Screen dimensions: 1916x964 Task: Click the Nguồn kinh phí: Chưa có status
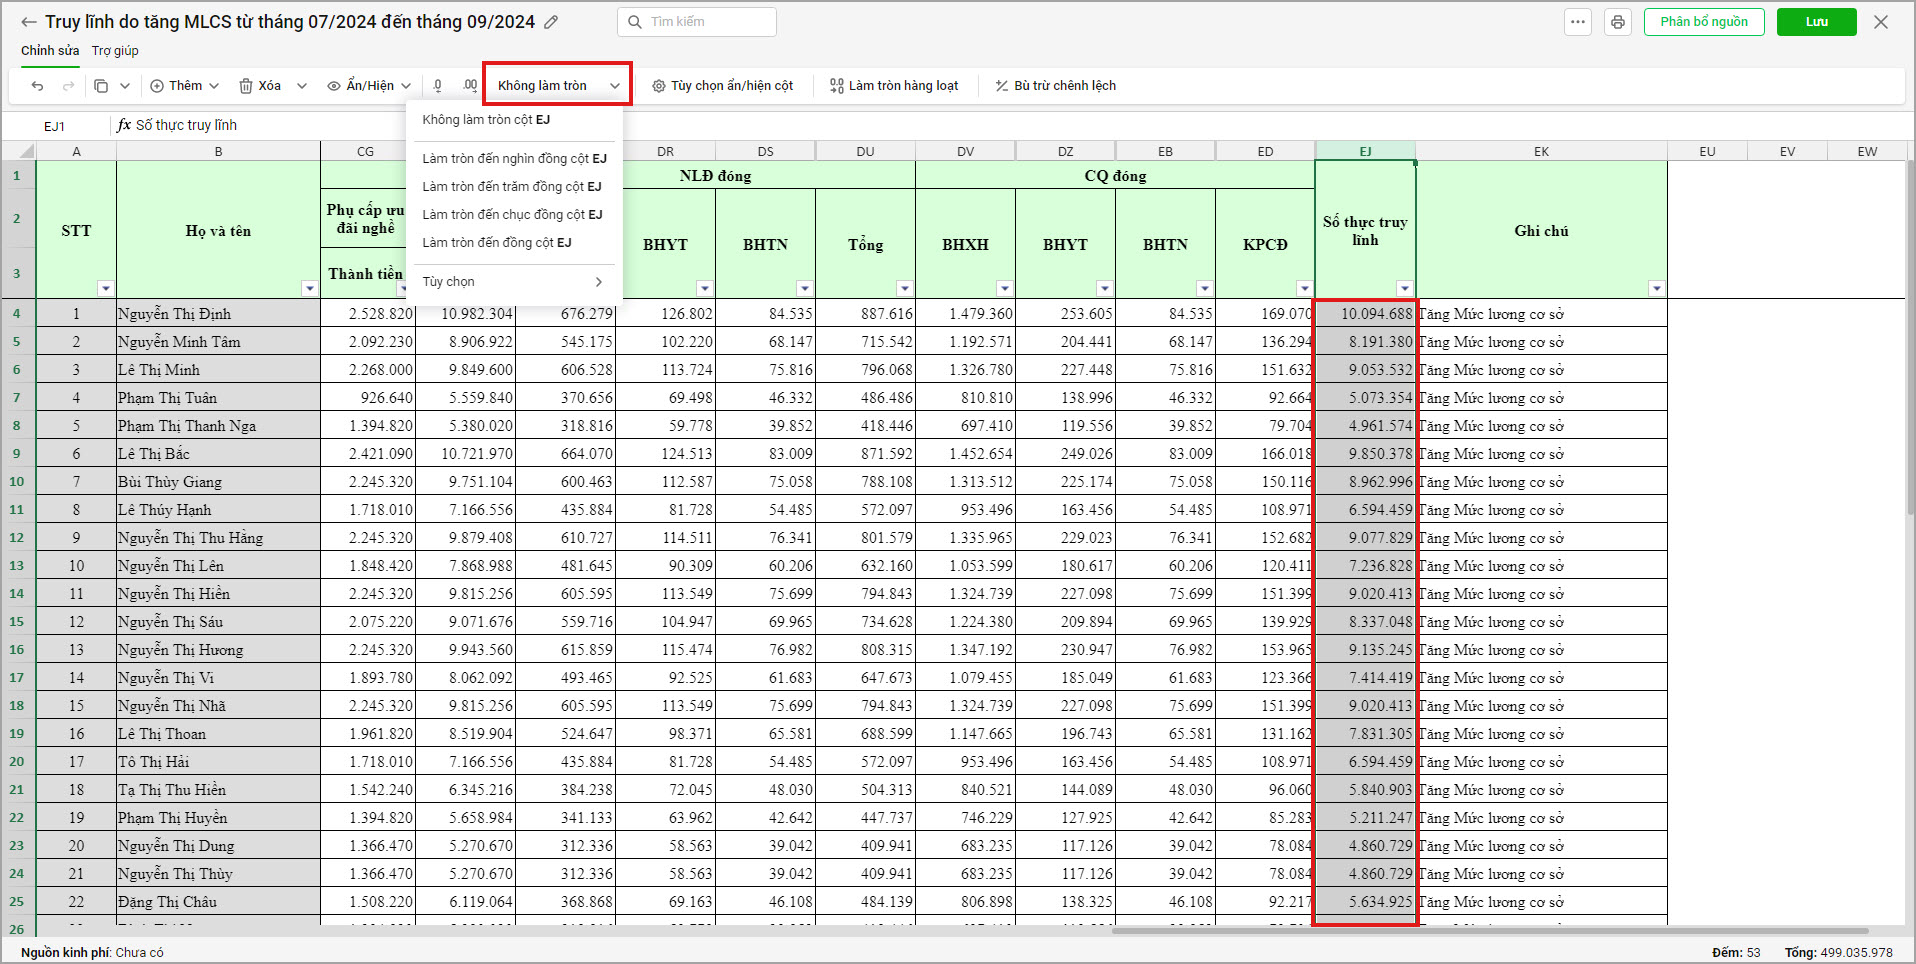(92, 952)
